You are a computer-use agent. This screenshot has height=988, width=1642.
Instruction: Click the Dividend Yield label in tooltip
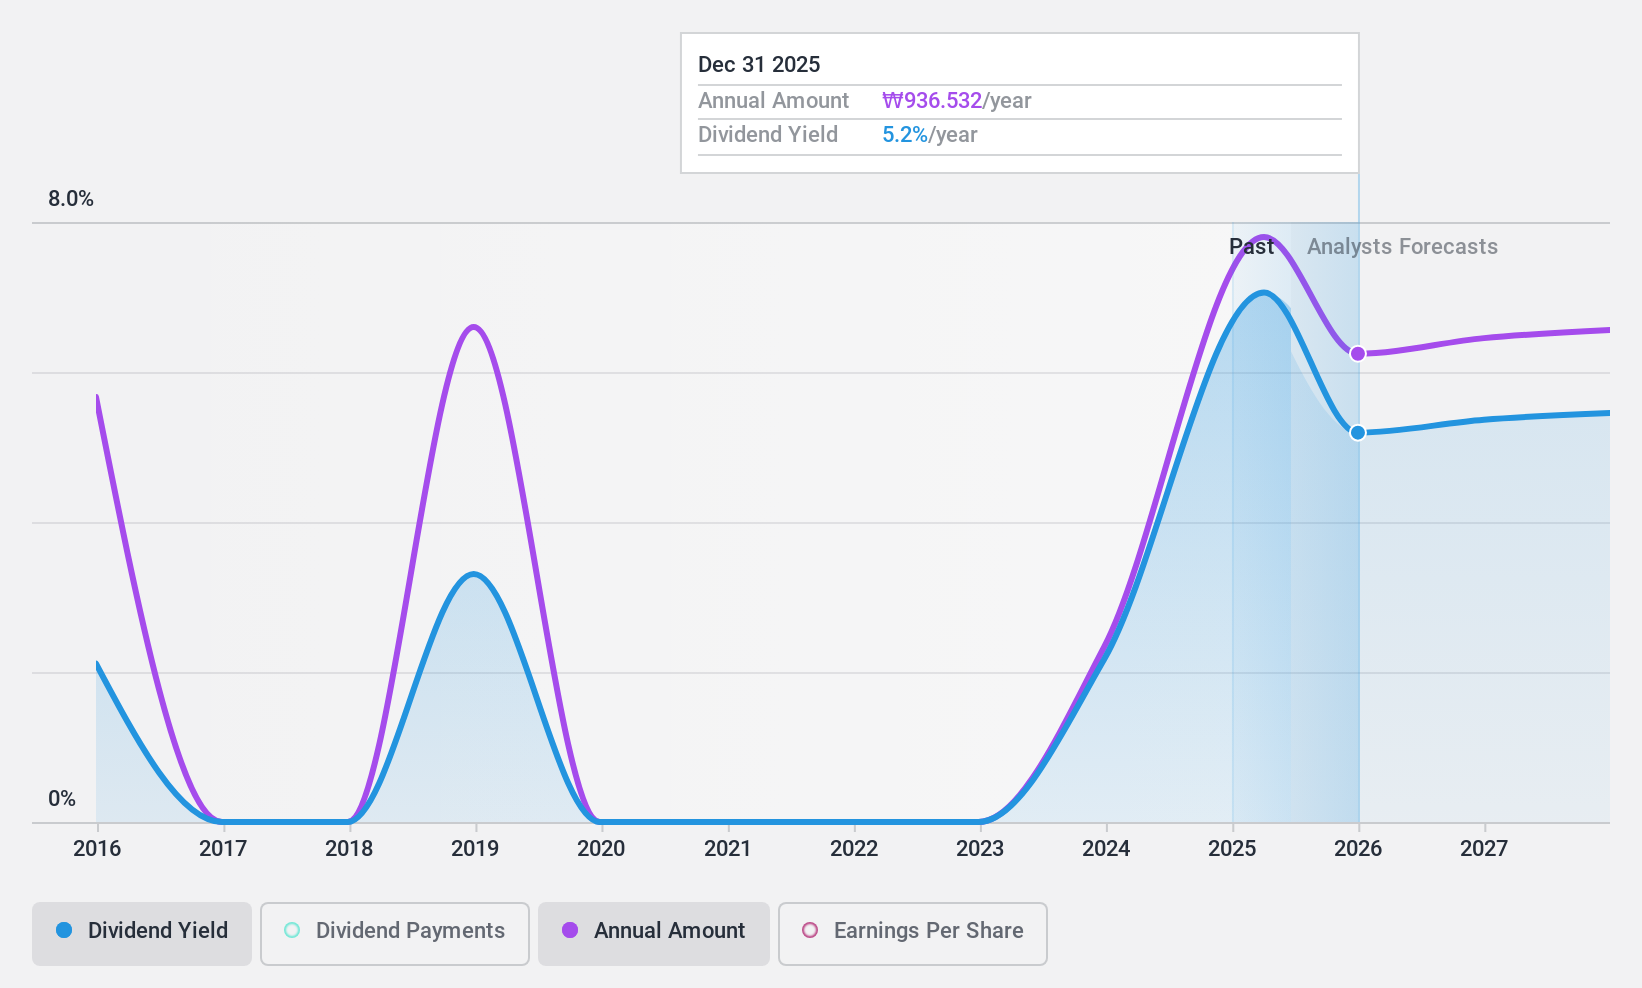click(768, 135)
